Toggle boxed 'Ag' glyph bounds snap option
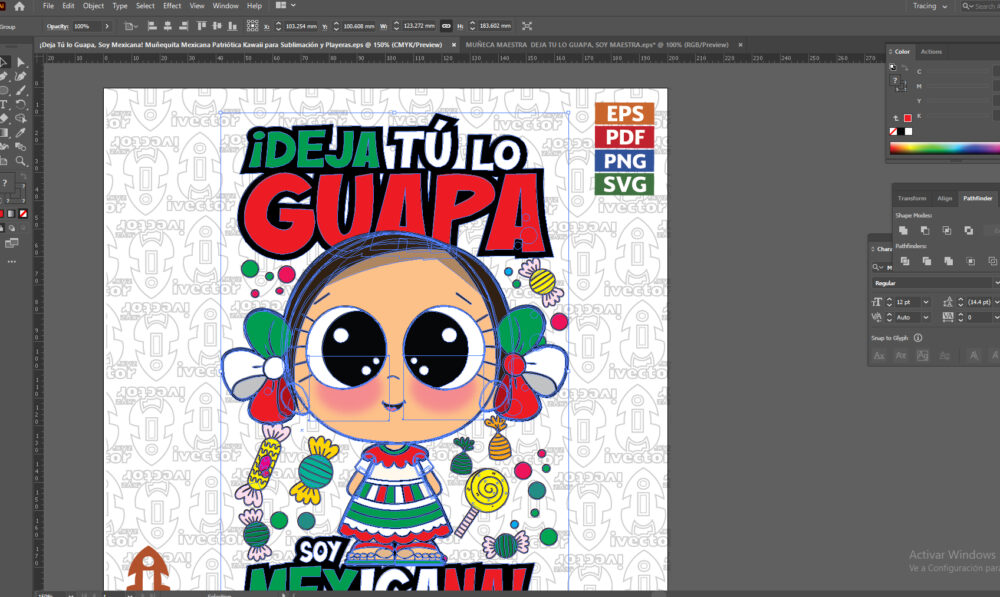Viewport: 1000px width, 597px height. pyautogui.click(x=922, y=355)
